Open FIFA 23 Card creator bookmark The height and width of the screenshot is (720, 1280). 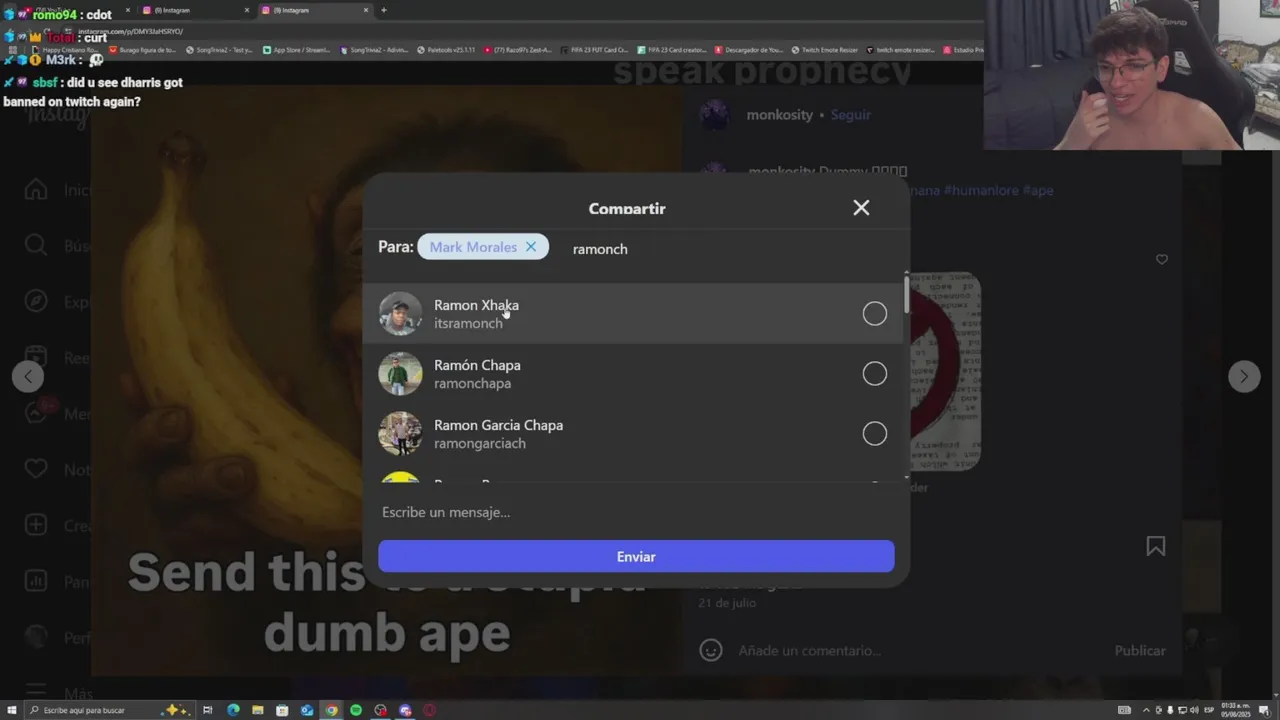click(x=671, y=49)
